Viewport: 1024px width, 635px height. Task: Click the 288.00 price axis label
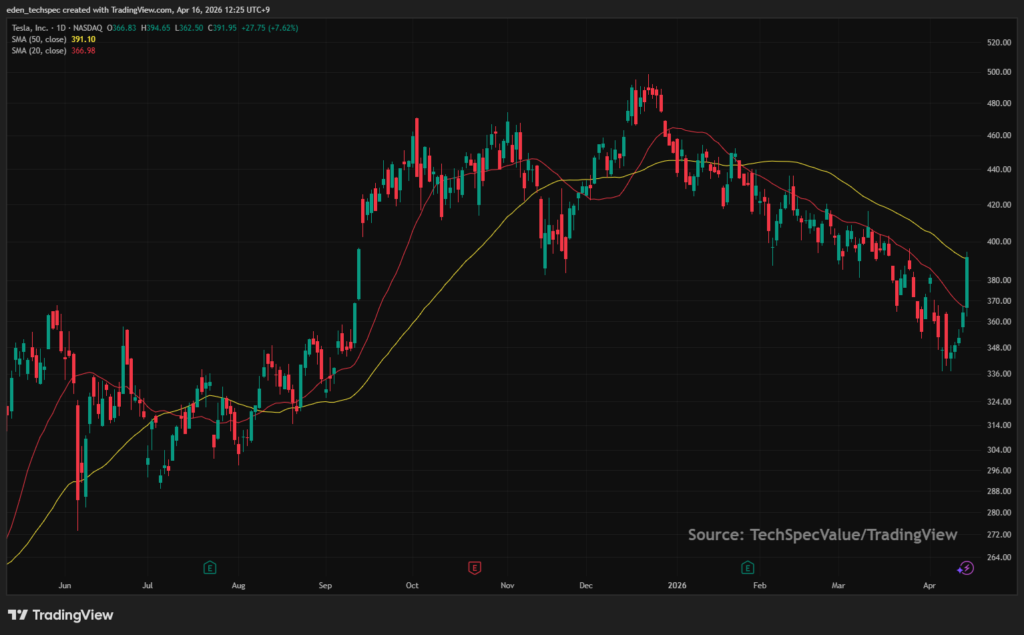click(999, 491)
